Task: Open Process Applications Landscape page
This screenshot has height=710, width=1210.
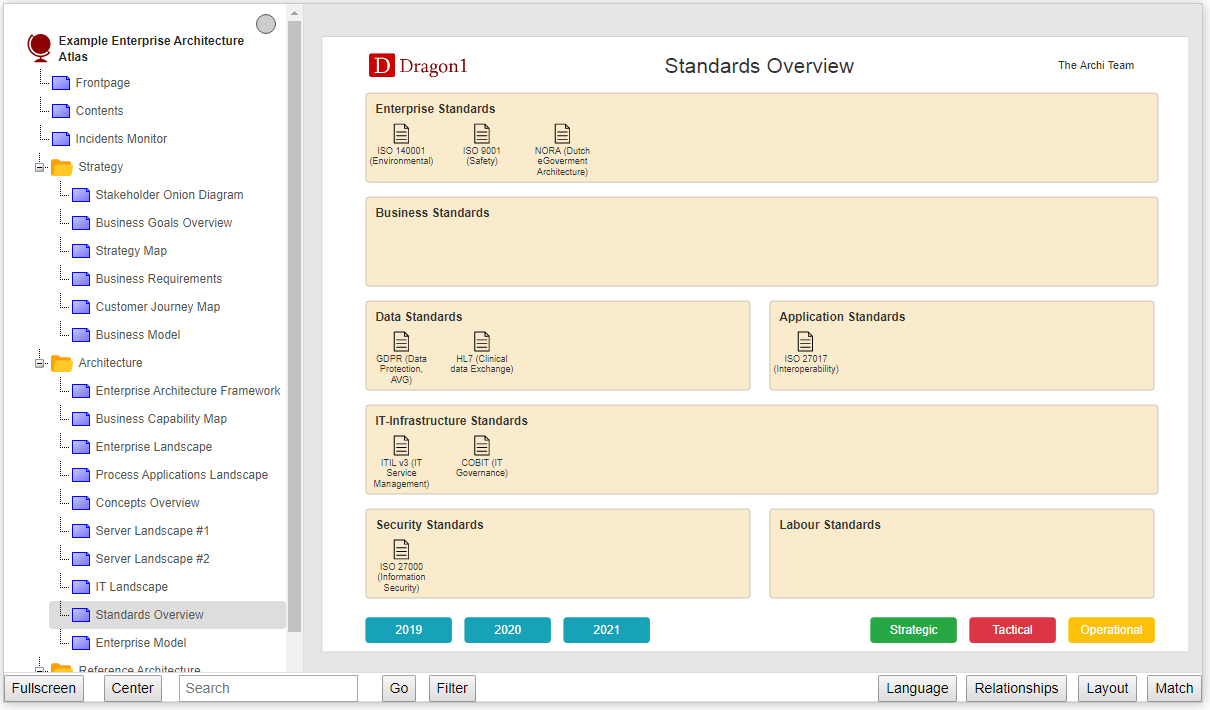Action: (182, 475)
